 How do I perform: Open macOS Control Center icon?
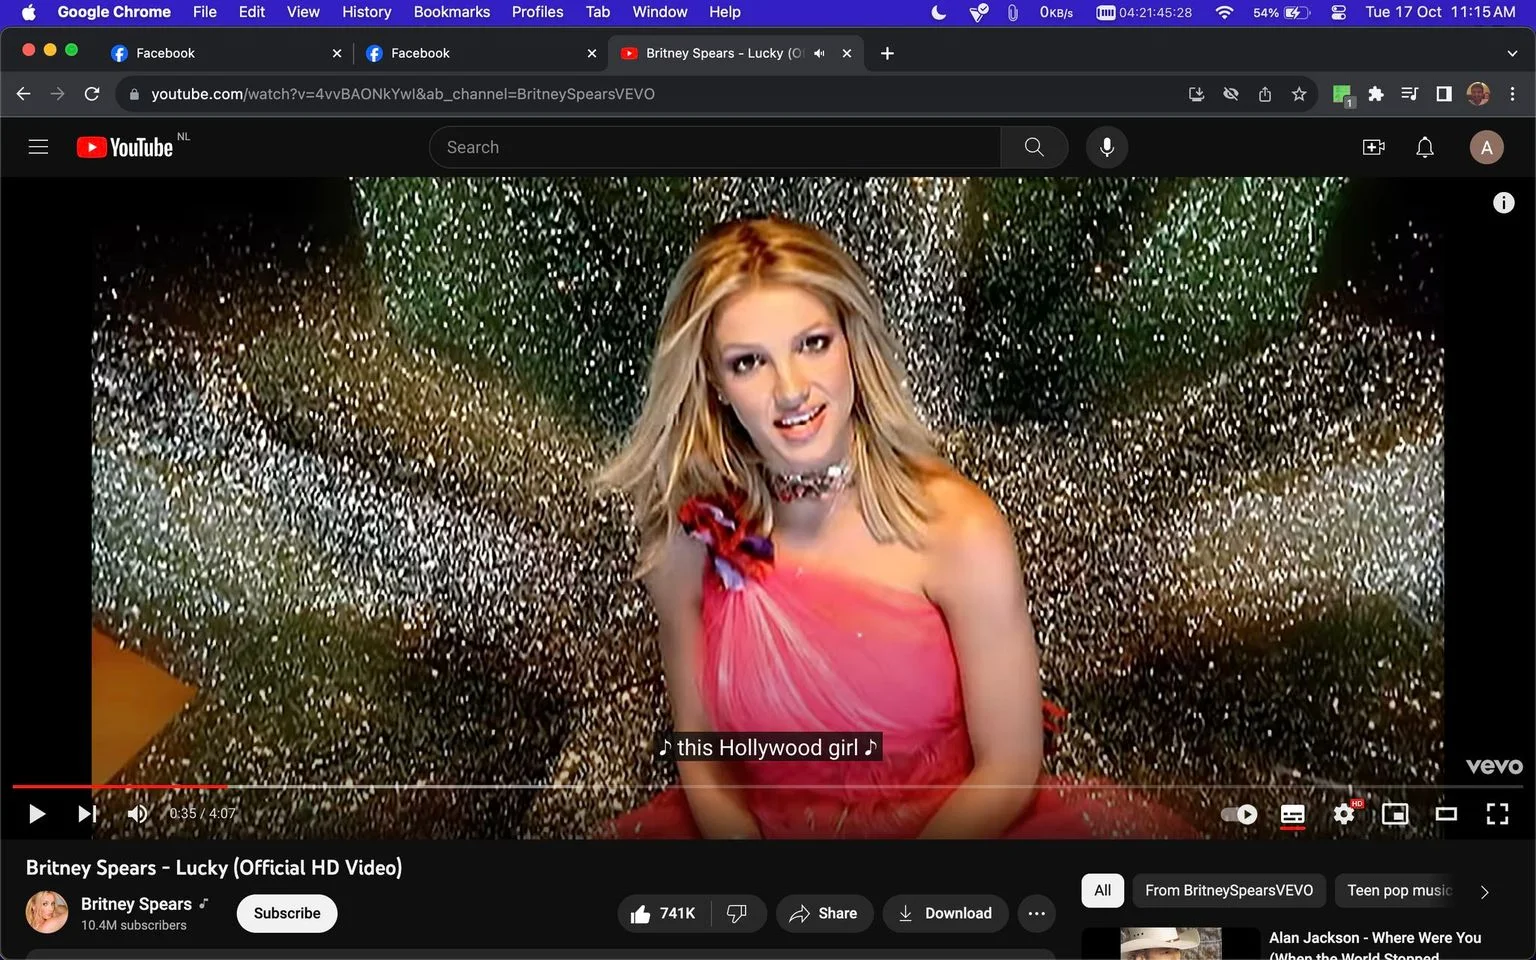click(x=1339, y=12)
